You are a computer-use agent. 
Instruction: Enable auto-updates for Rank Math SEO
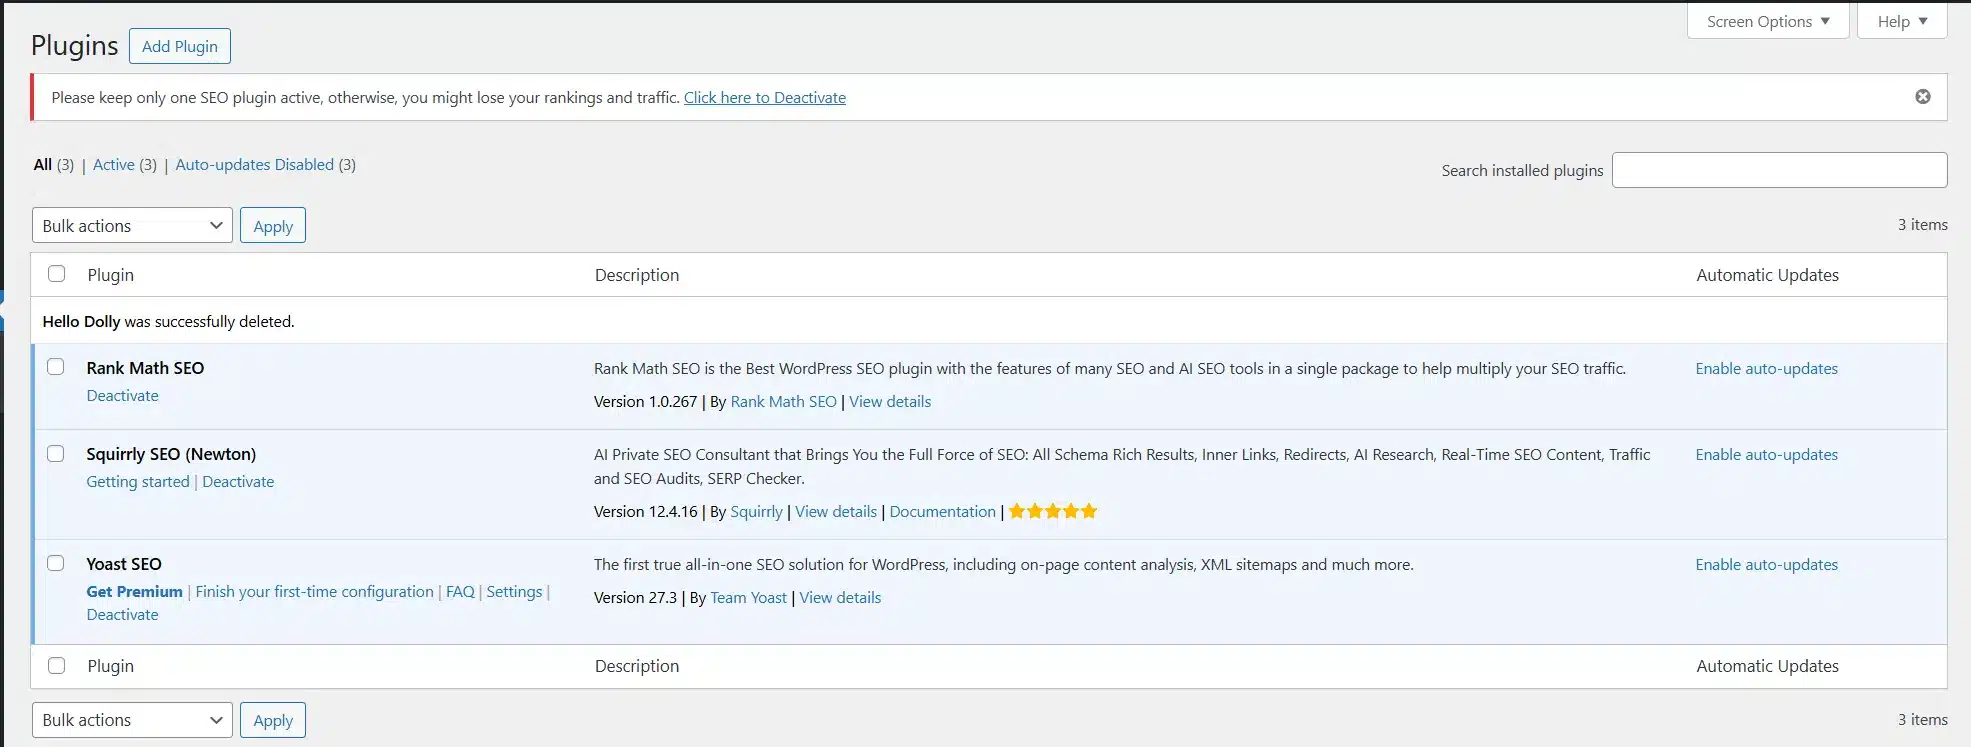click(x=1766, y=368)
